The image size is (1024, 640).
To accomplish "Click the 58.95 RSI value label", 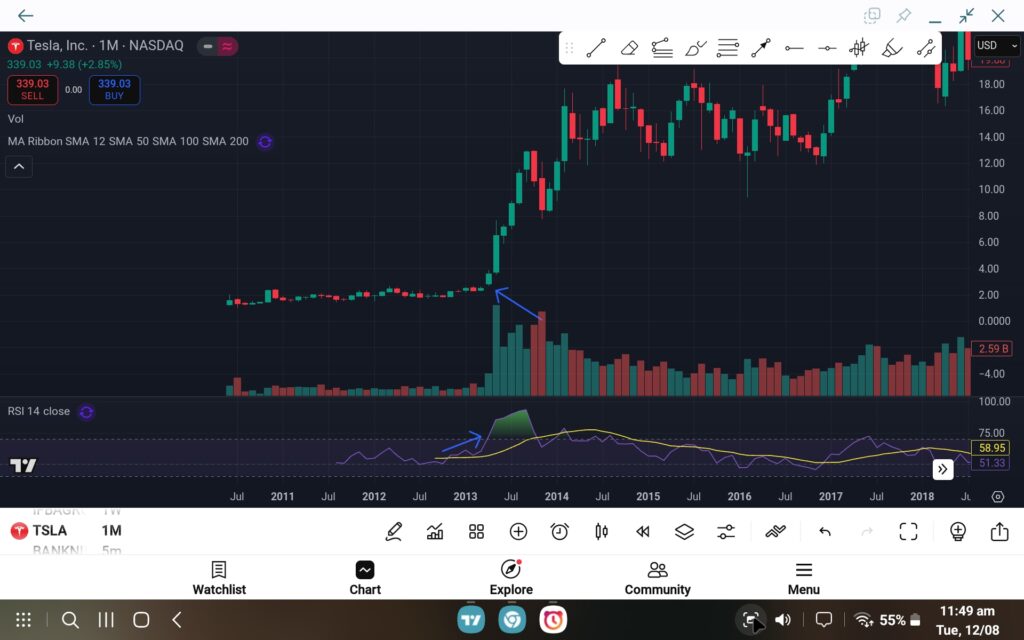I will pyautogui.click(x=992, y=448).
